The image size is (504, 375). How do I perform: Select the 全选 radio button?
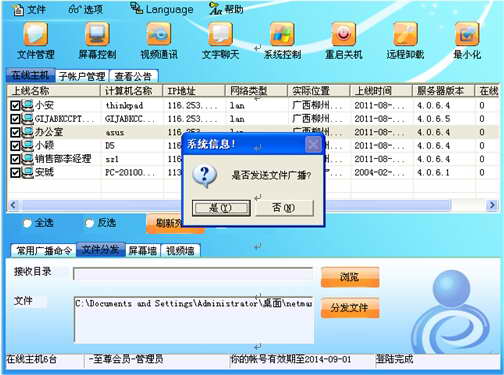pyautogui.click(x=27, y=223)
